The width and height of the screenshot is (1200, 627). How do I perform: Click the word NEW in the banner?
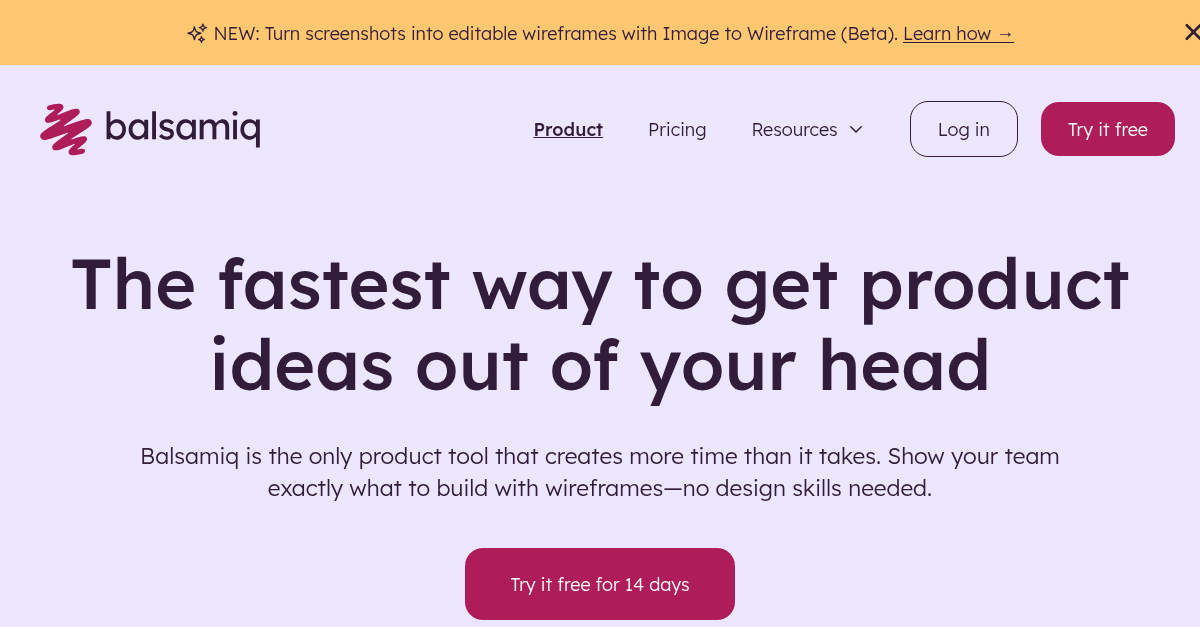click(x=237, y=33)
